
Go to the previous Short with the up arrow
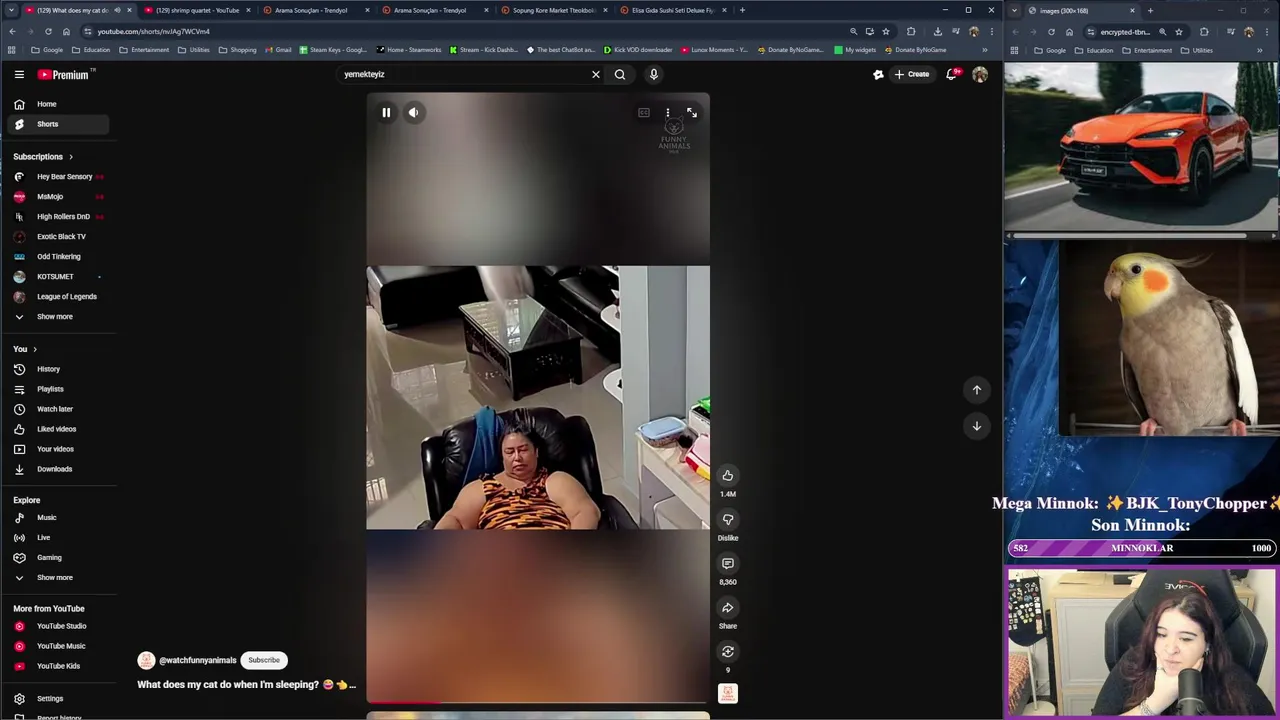pyautogui.click(x=977, y=390)
